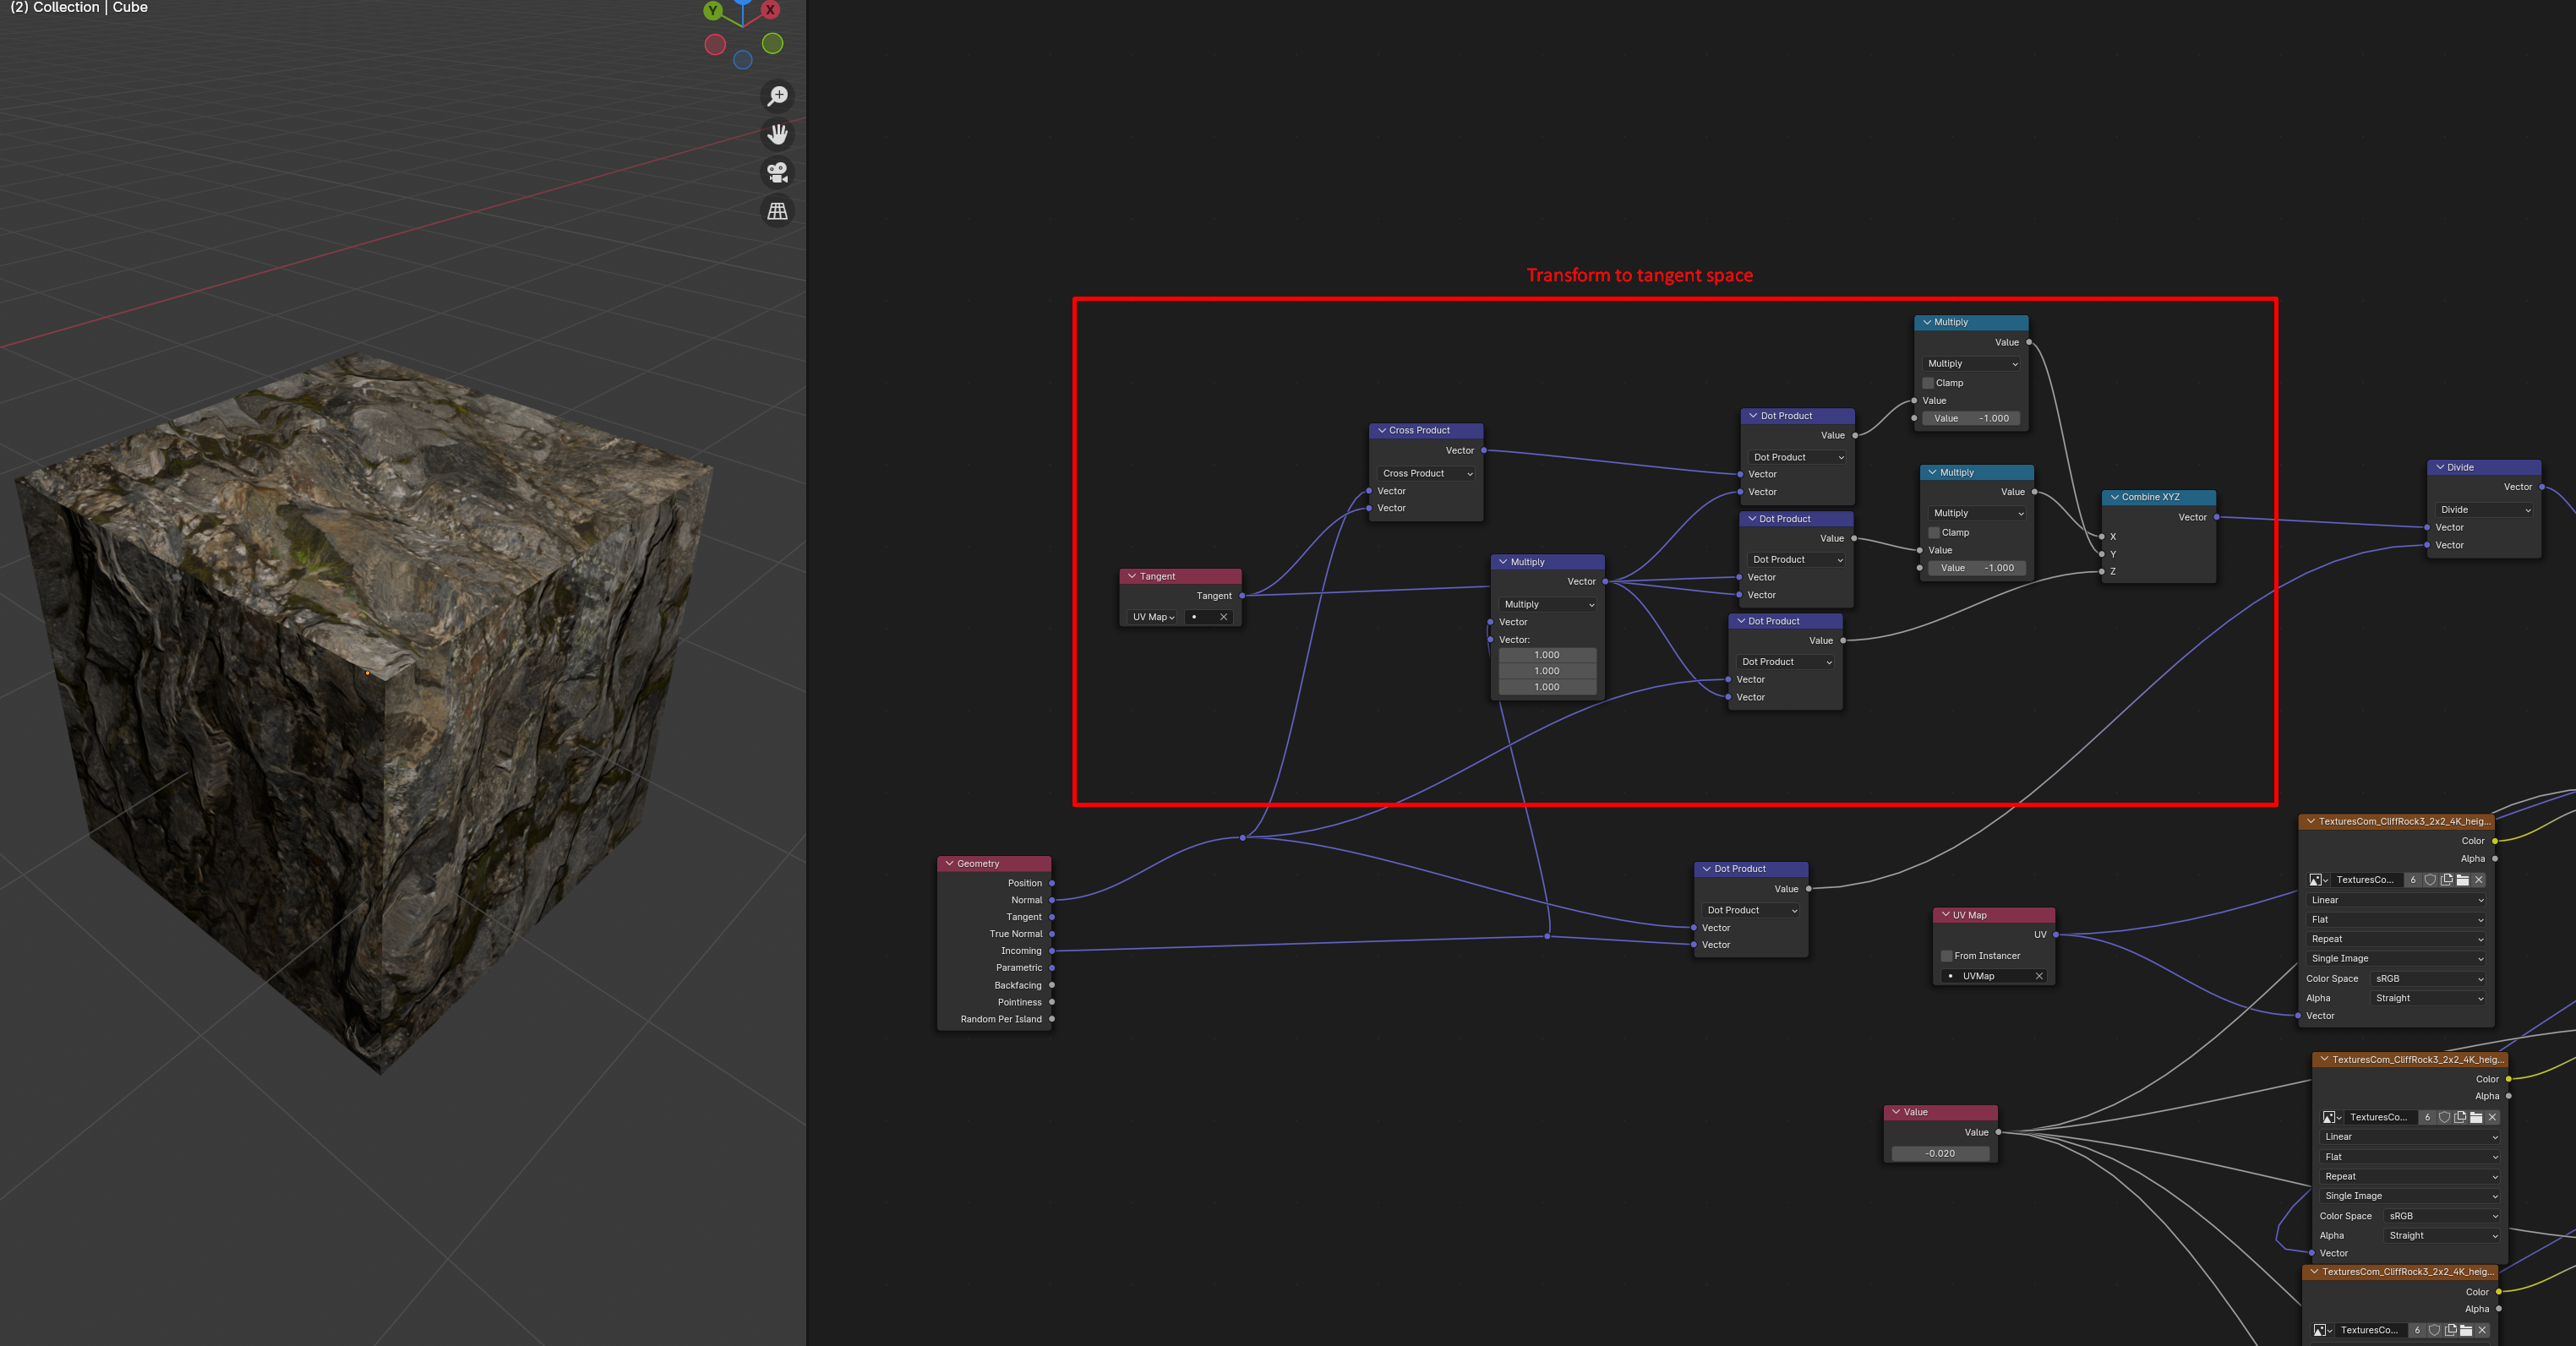Click the -1.000 Value field on lower Multiply node
The image size is (2576, 1346).
point(1977,568)
